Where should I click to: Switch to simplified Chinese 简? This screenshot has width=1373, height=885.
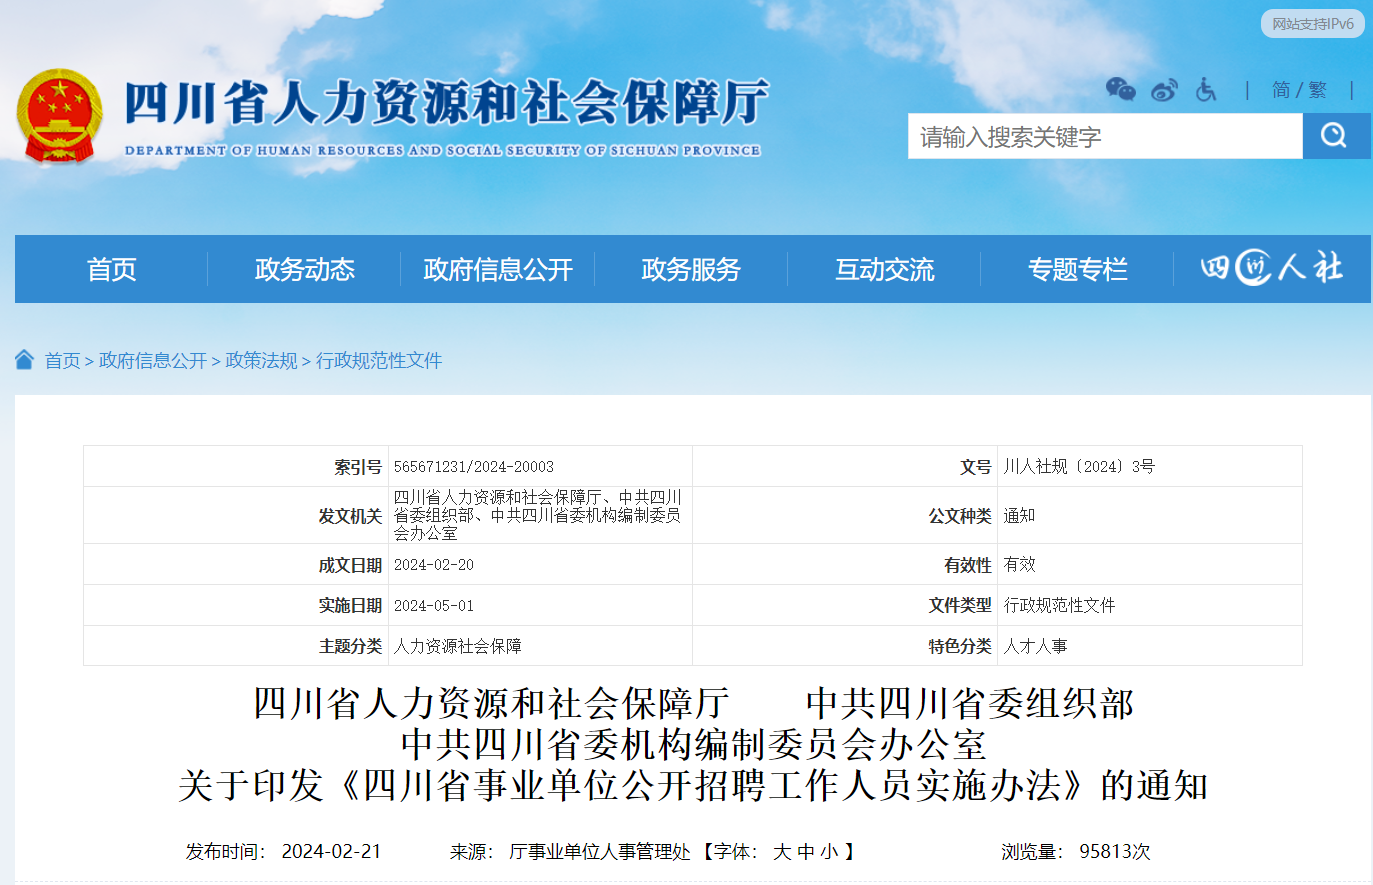point(1281,90)
